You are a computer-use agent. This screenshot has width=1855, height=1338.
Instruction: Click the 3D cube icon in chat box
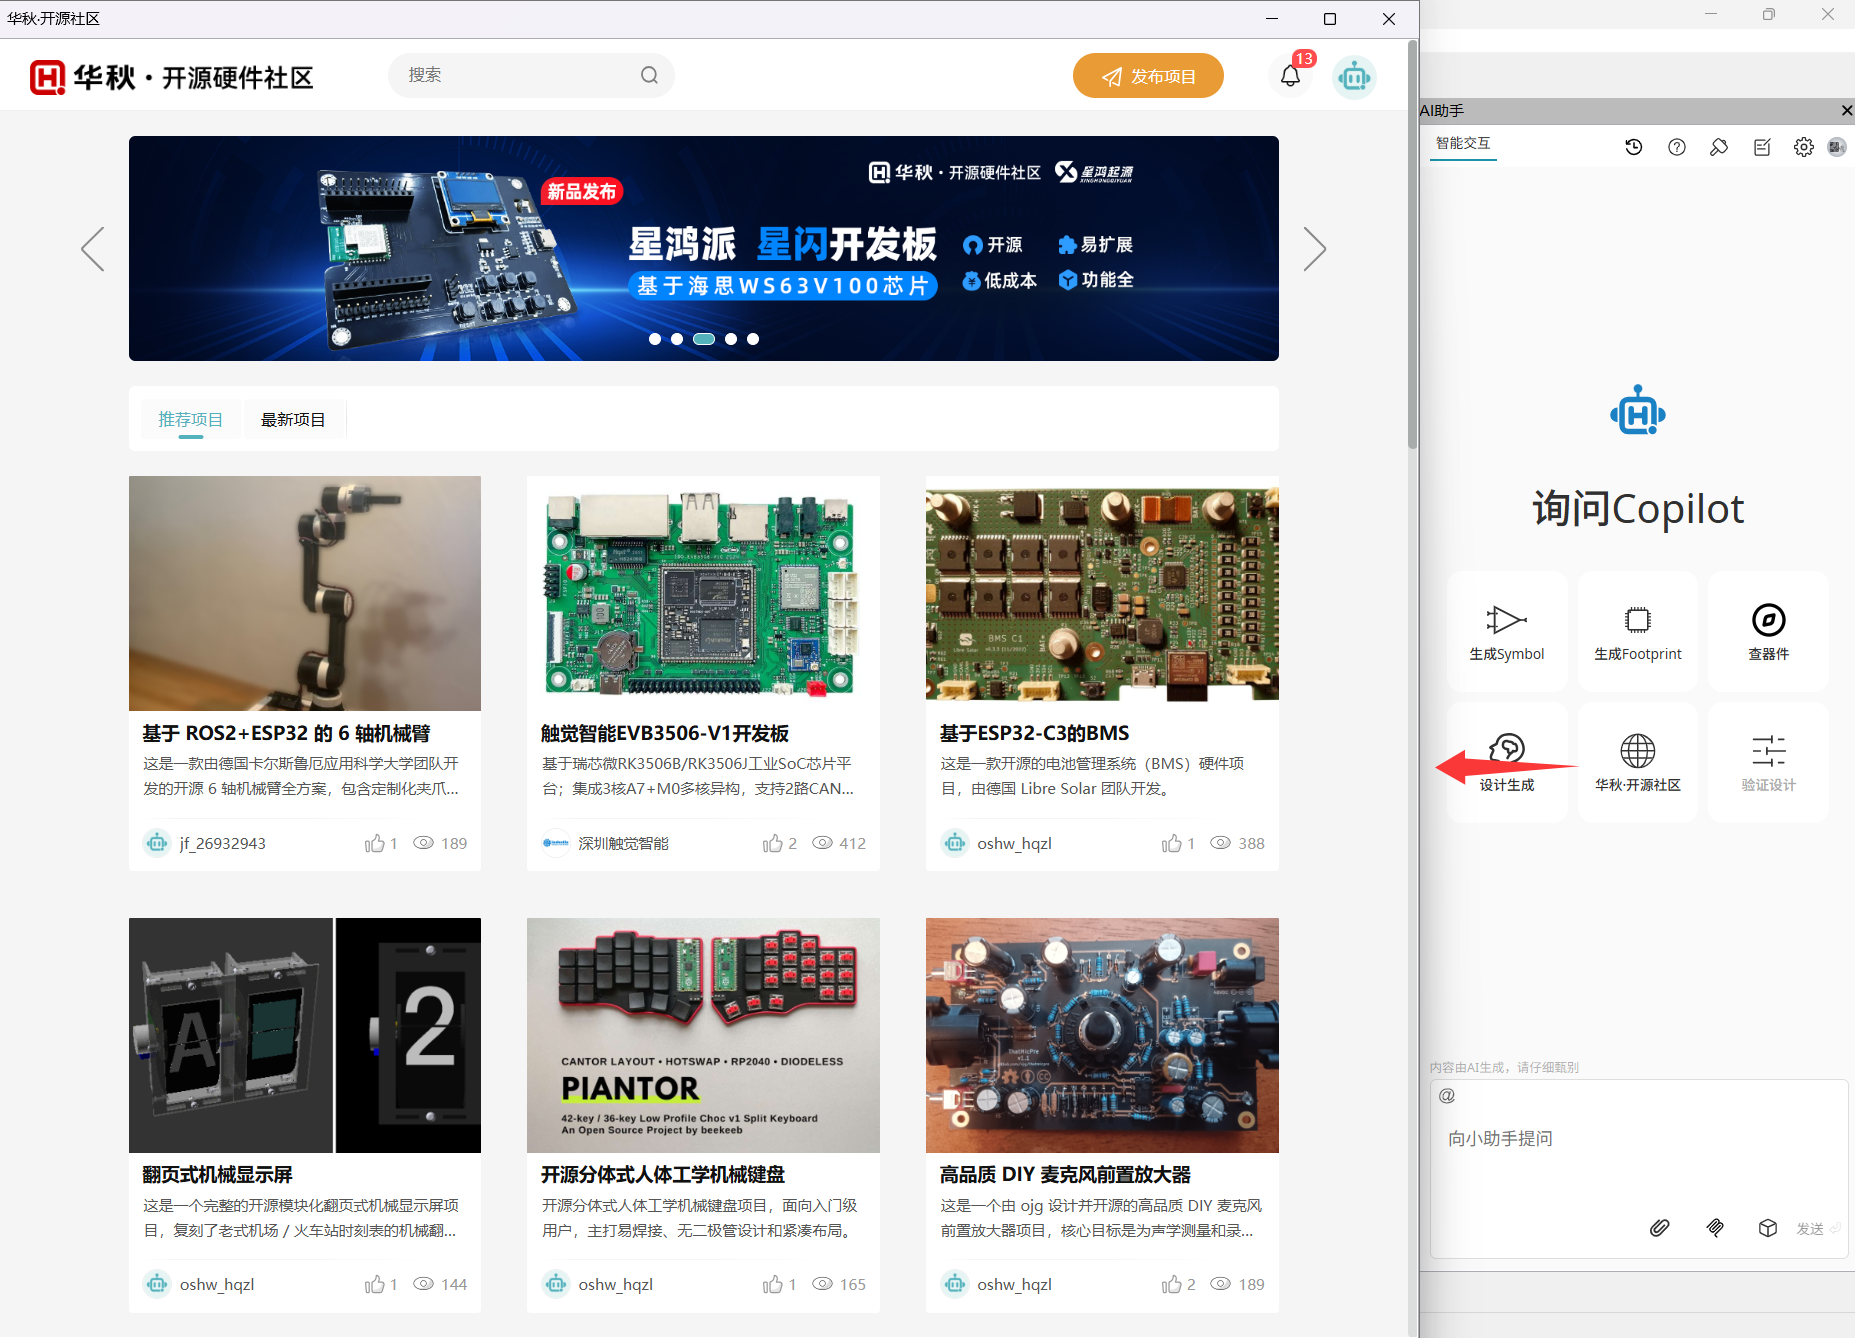pyautogui.click(x=1768, y=1228)
